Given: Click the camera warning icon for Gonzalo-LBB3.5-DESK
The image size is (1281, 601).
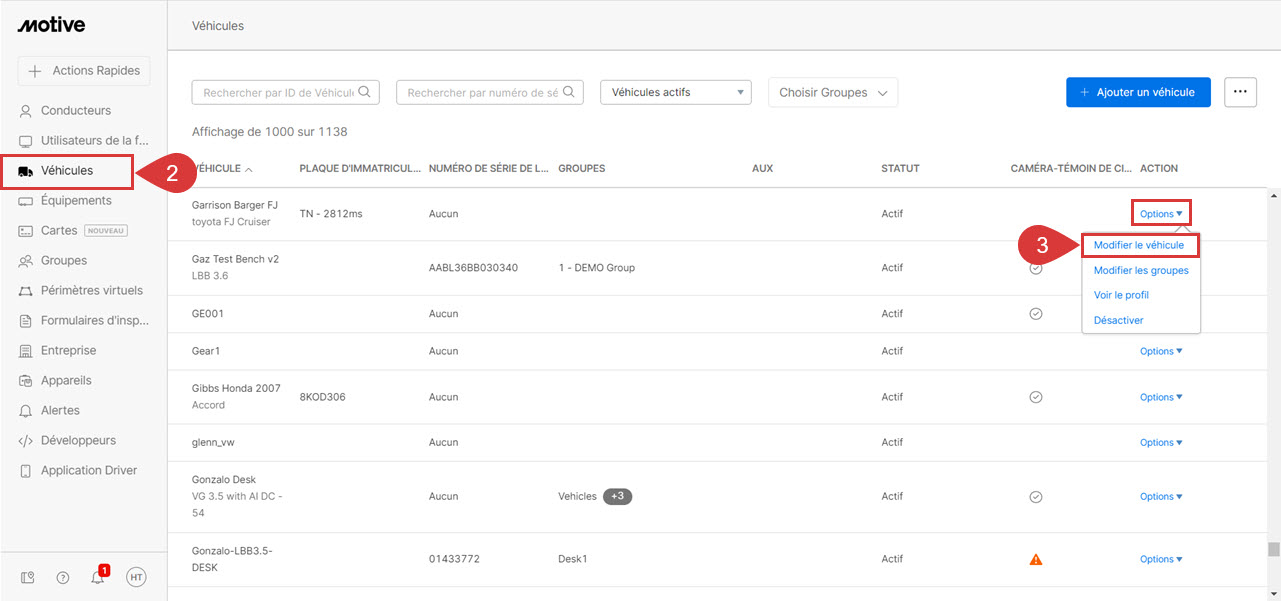Looking at the screenshot, I should point(1036,558).
